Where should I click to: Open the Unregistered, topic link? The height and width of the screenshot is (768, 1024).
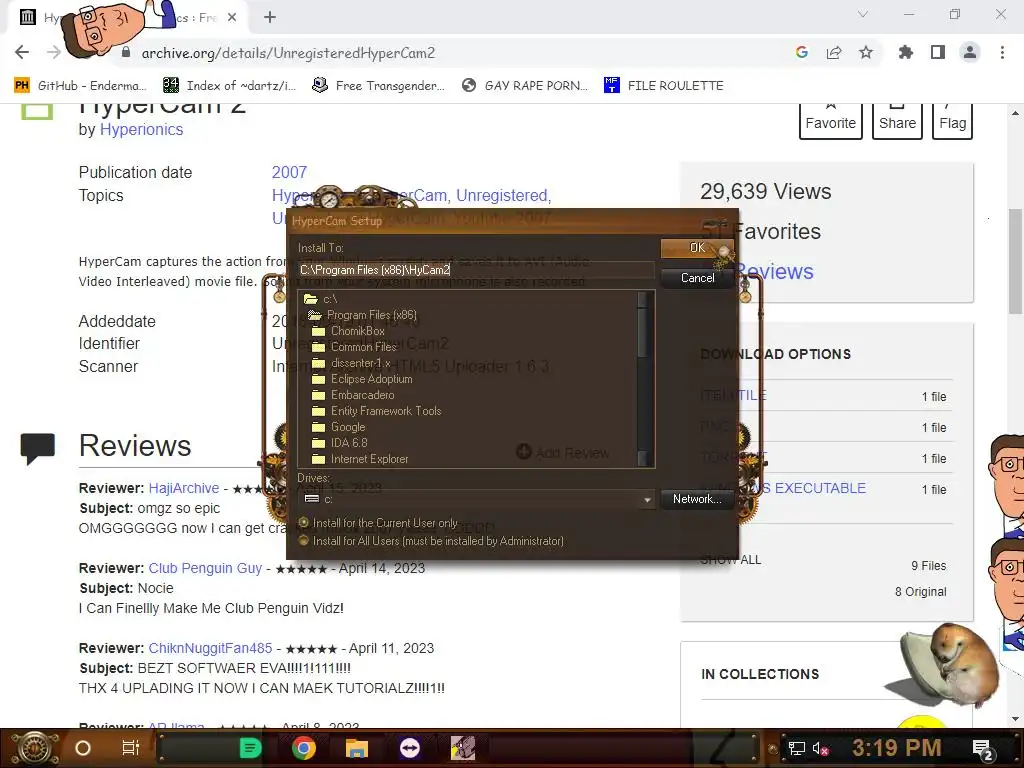504,195
